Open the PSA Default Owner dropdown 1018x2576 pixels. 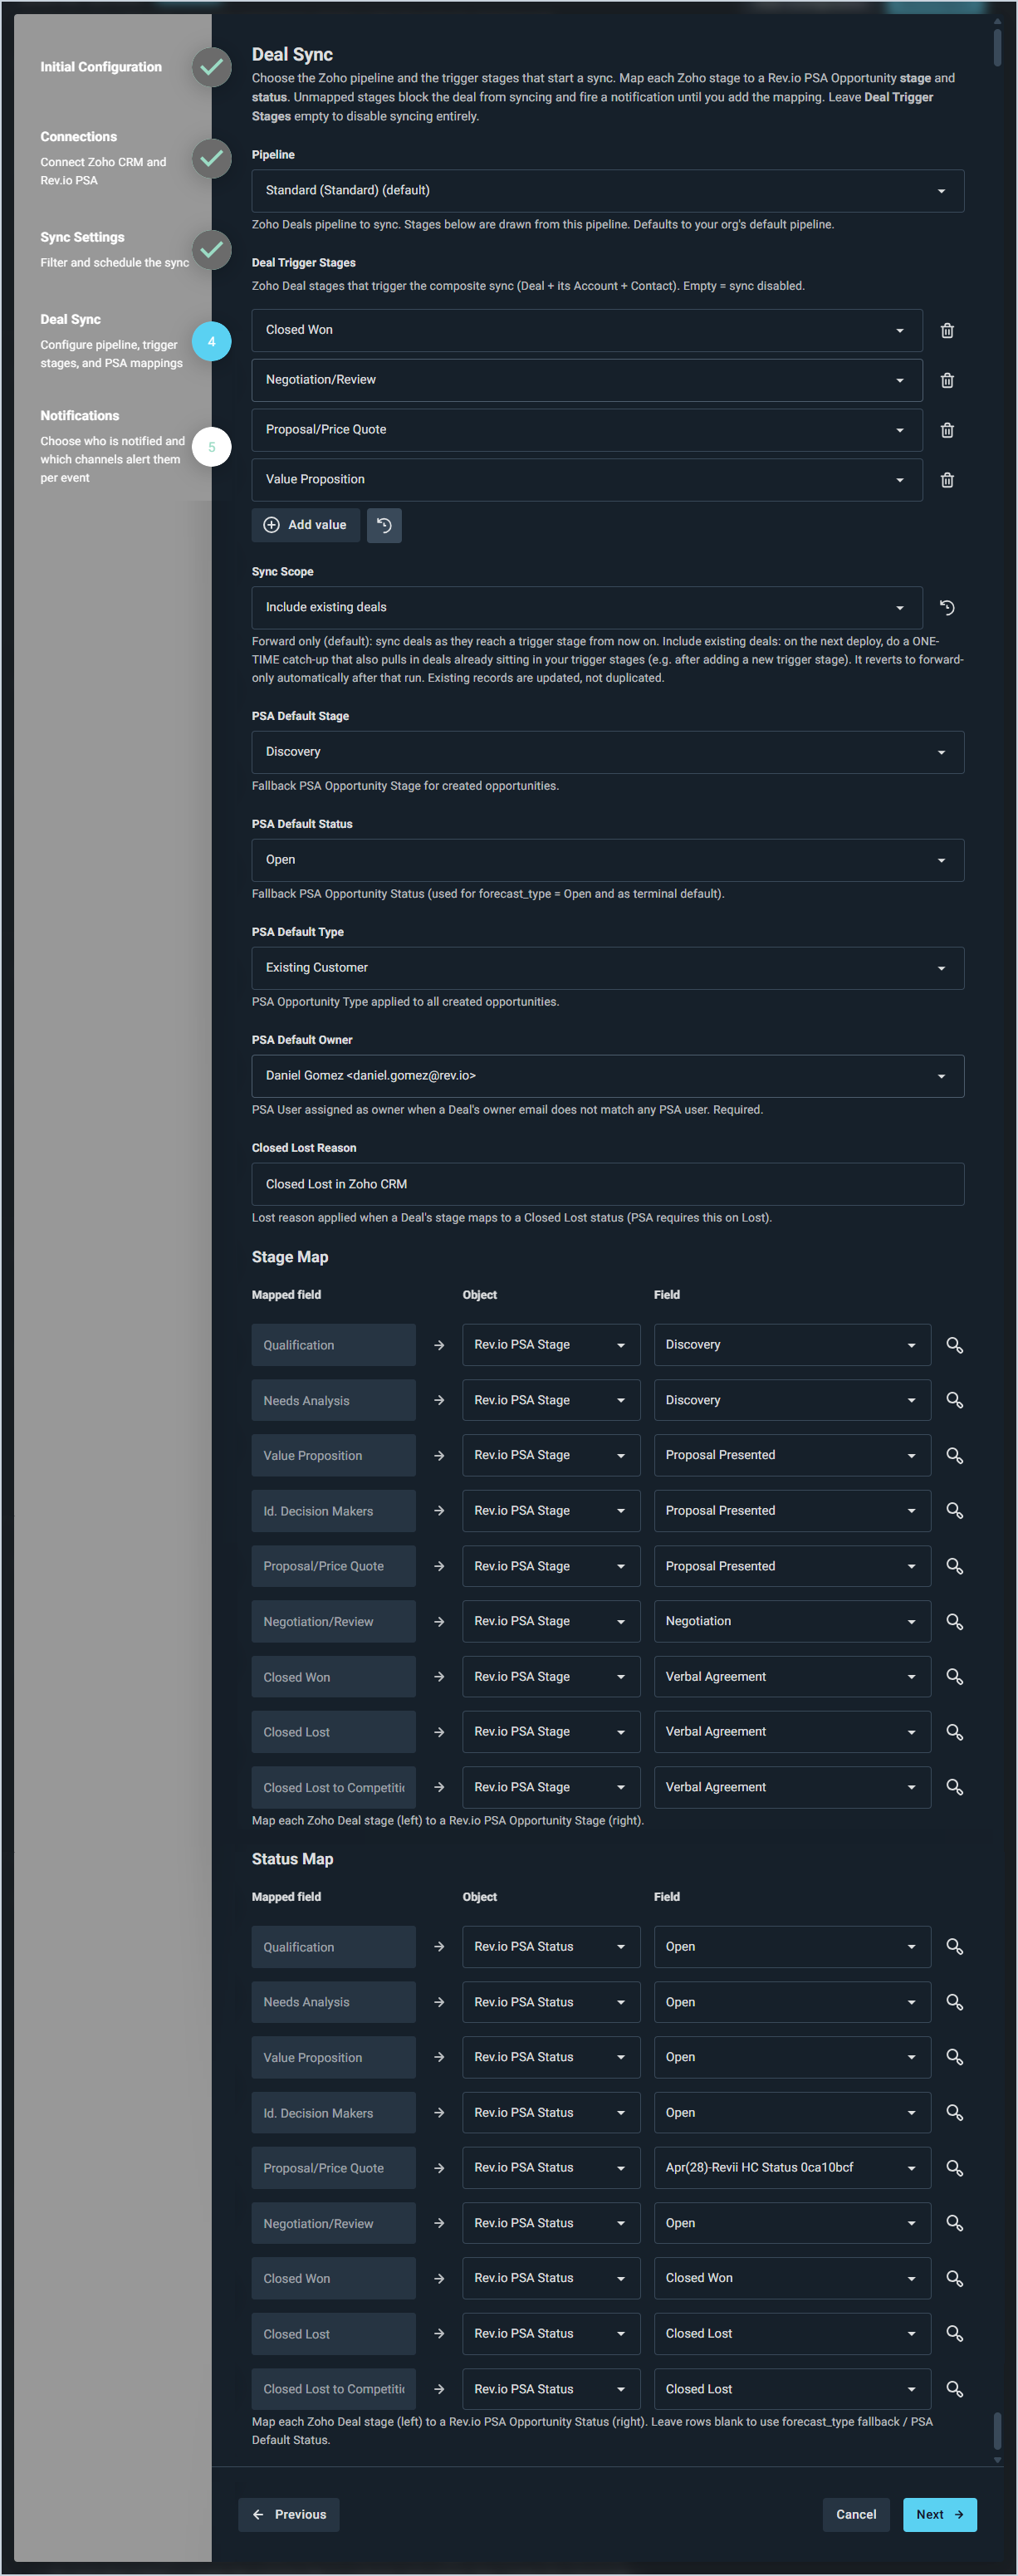(607, 1076)
